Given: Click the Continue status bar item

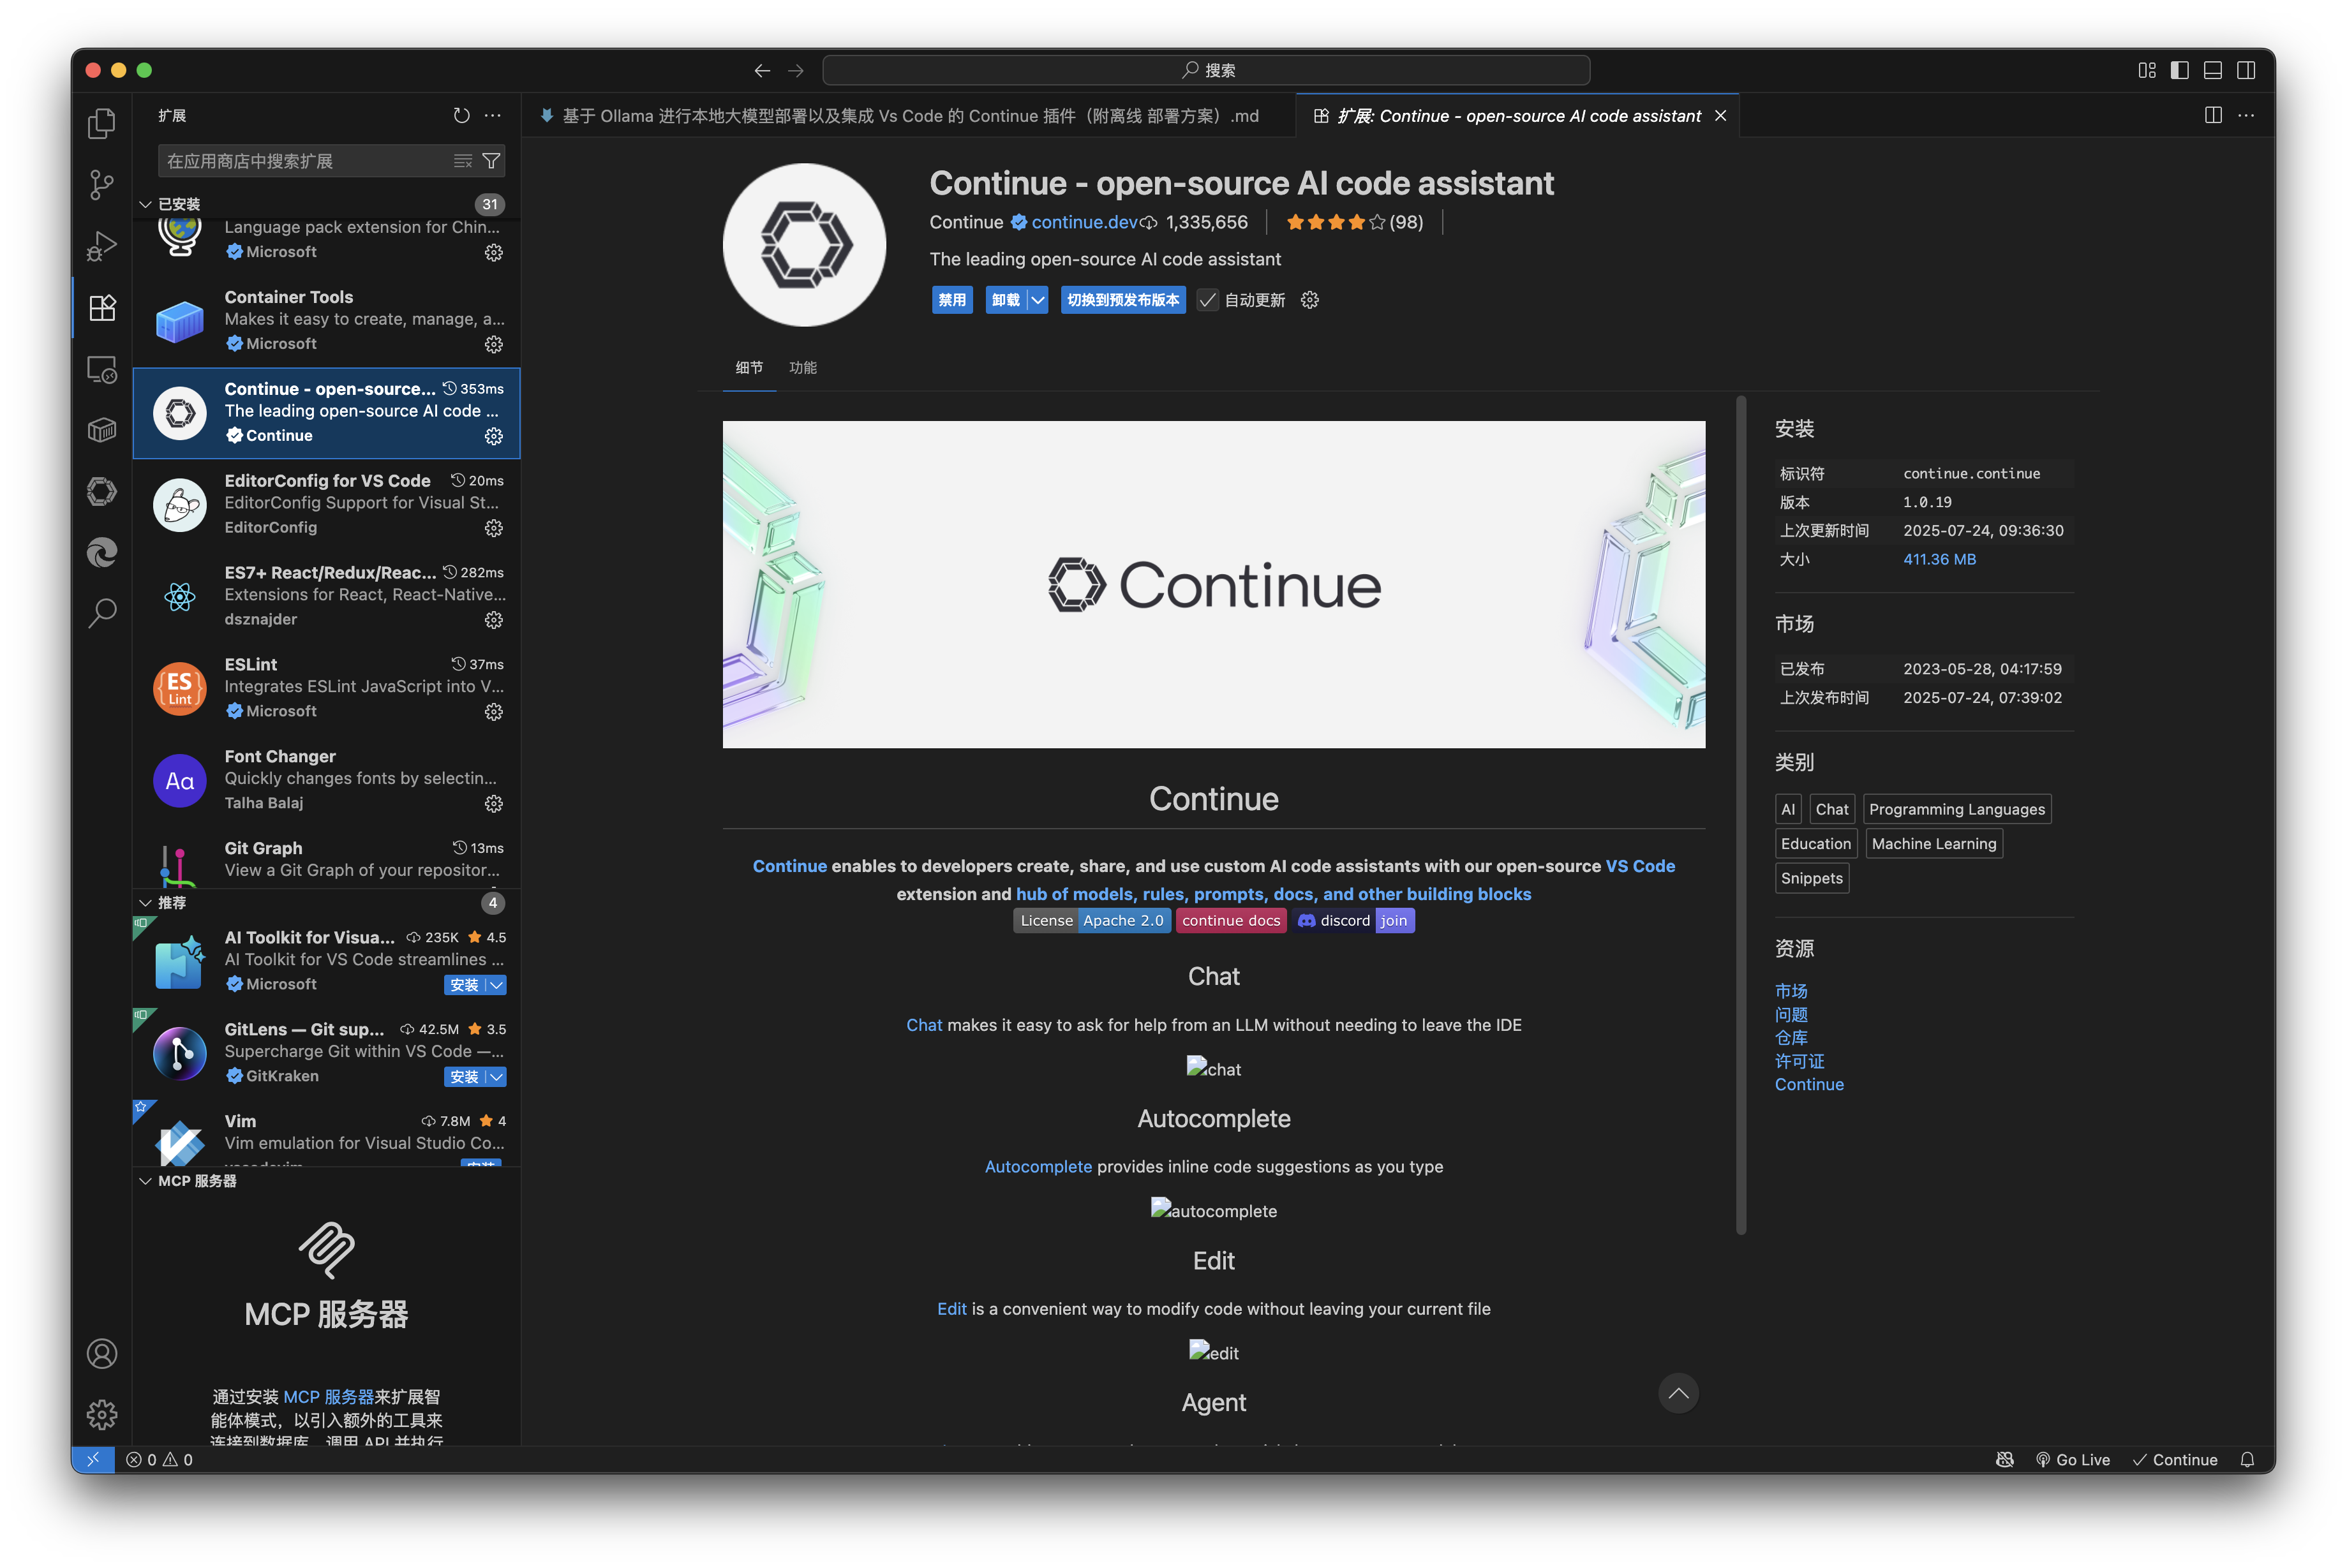Looking at the screenshot, I should 2174,1460.
